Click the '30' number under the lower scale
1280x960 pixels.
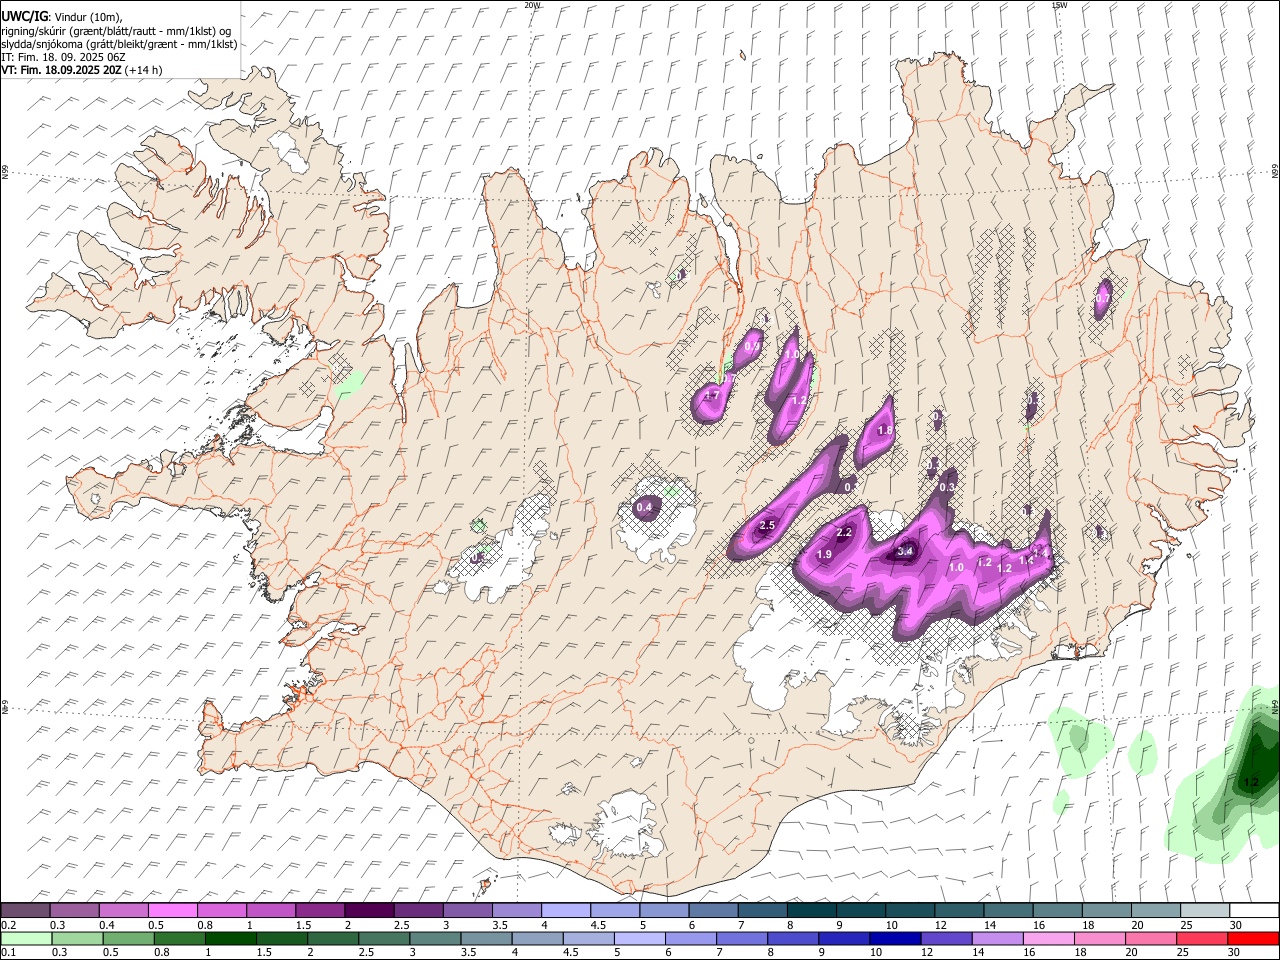pyautogui.click(x=1233, y=952)
